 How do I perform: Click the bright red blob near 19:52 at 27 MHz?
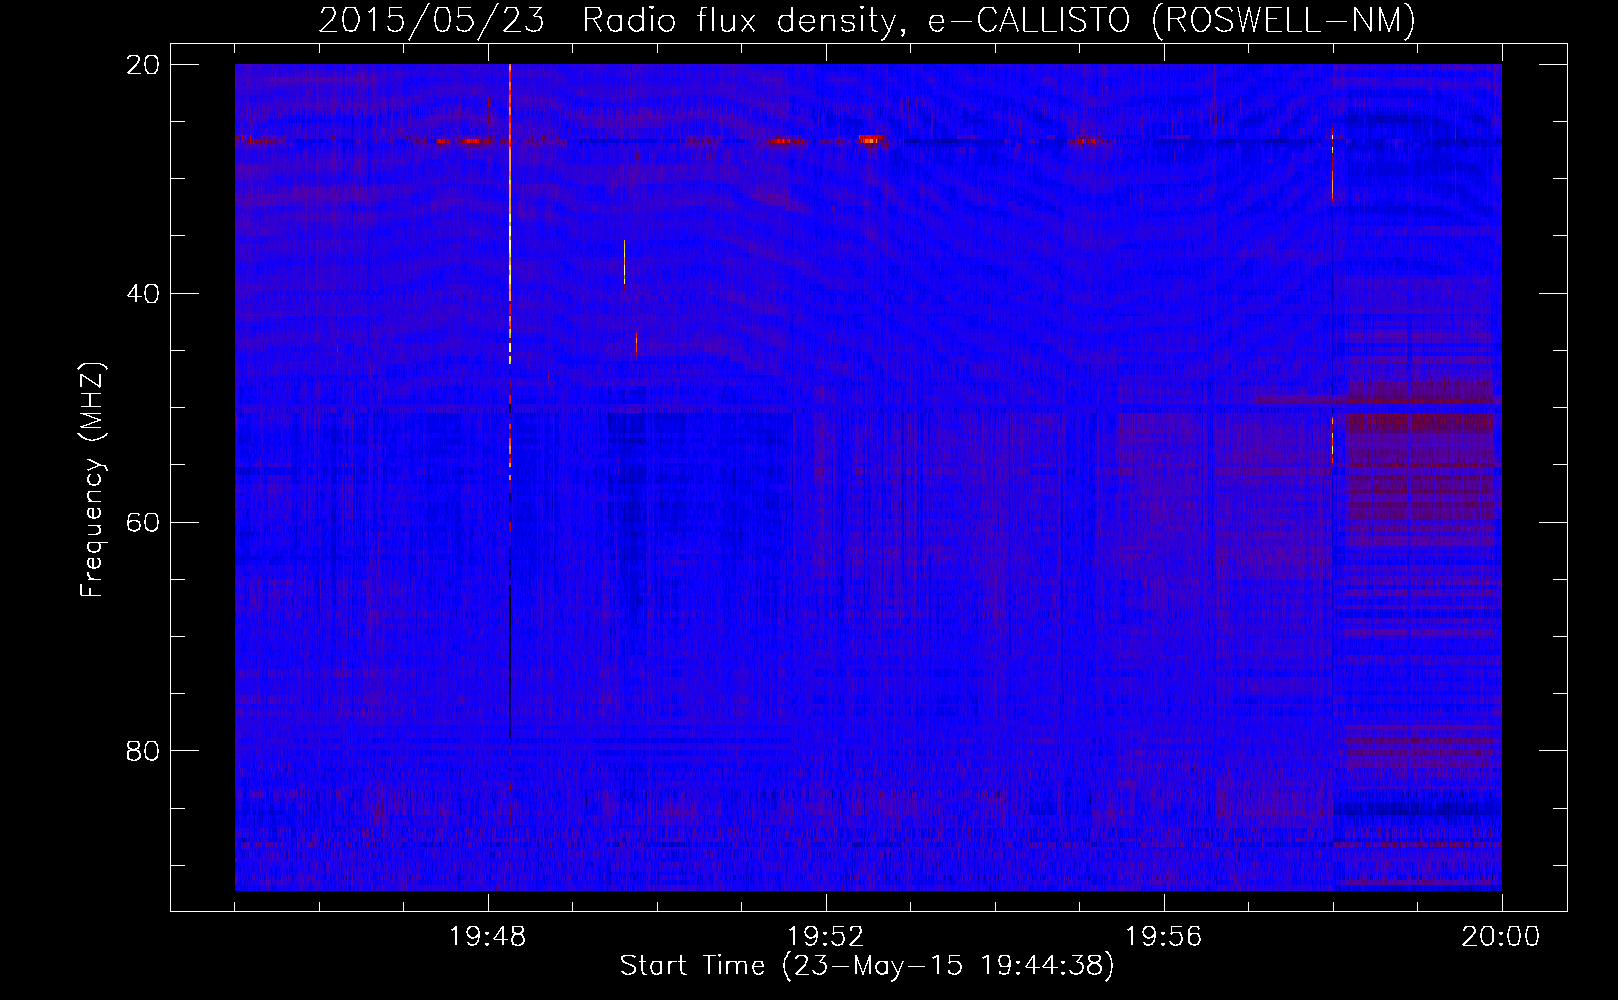[x=872, y=140]
